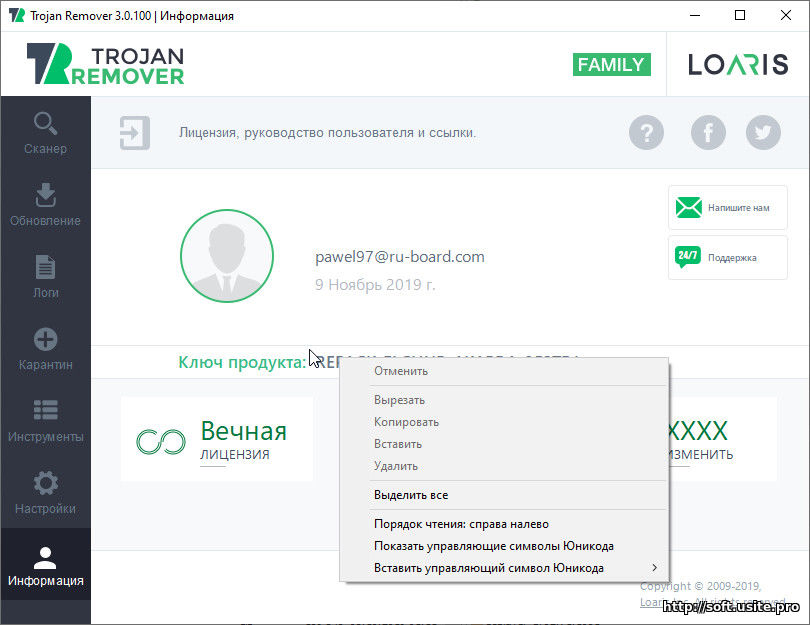The image size is (810, 625).
Task: Open the Логи document section
Action: coord(45,276)
